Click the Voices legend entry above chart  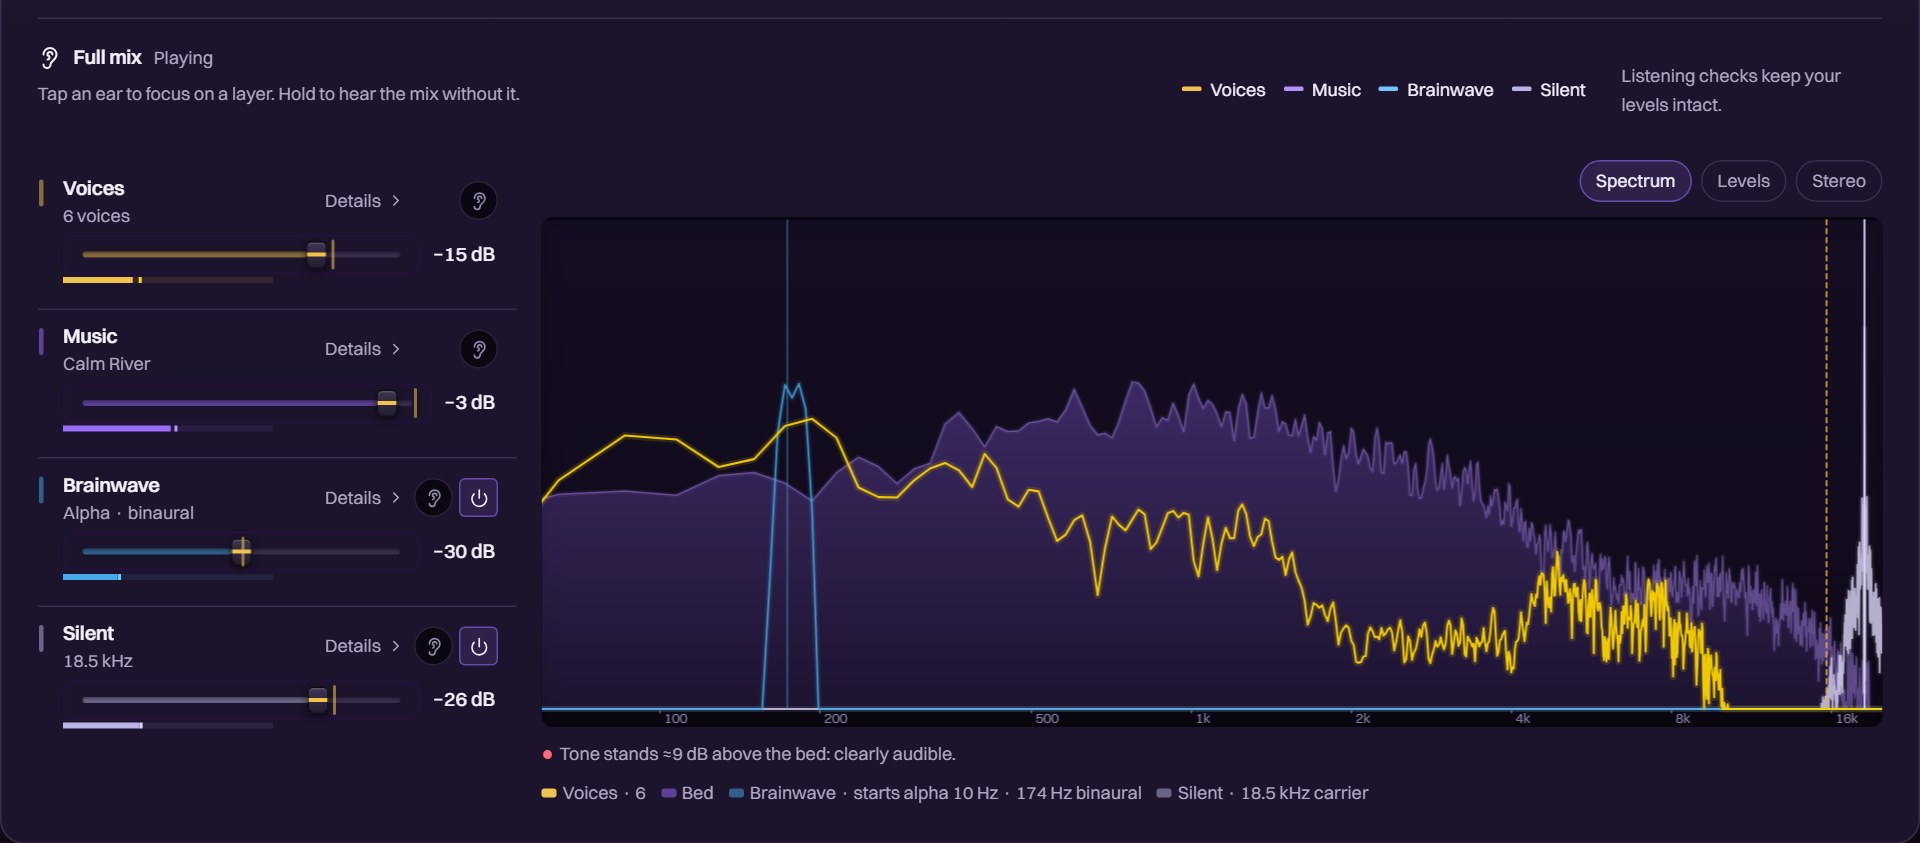tap(1223, 90)
